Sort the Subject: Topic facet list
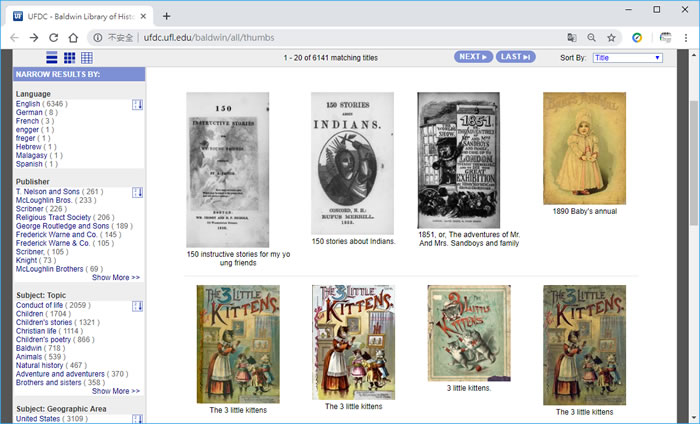 (x=138, y=306)
